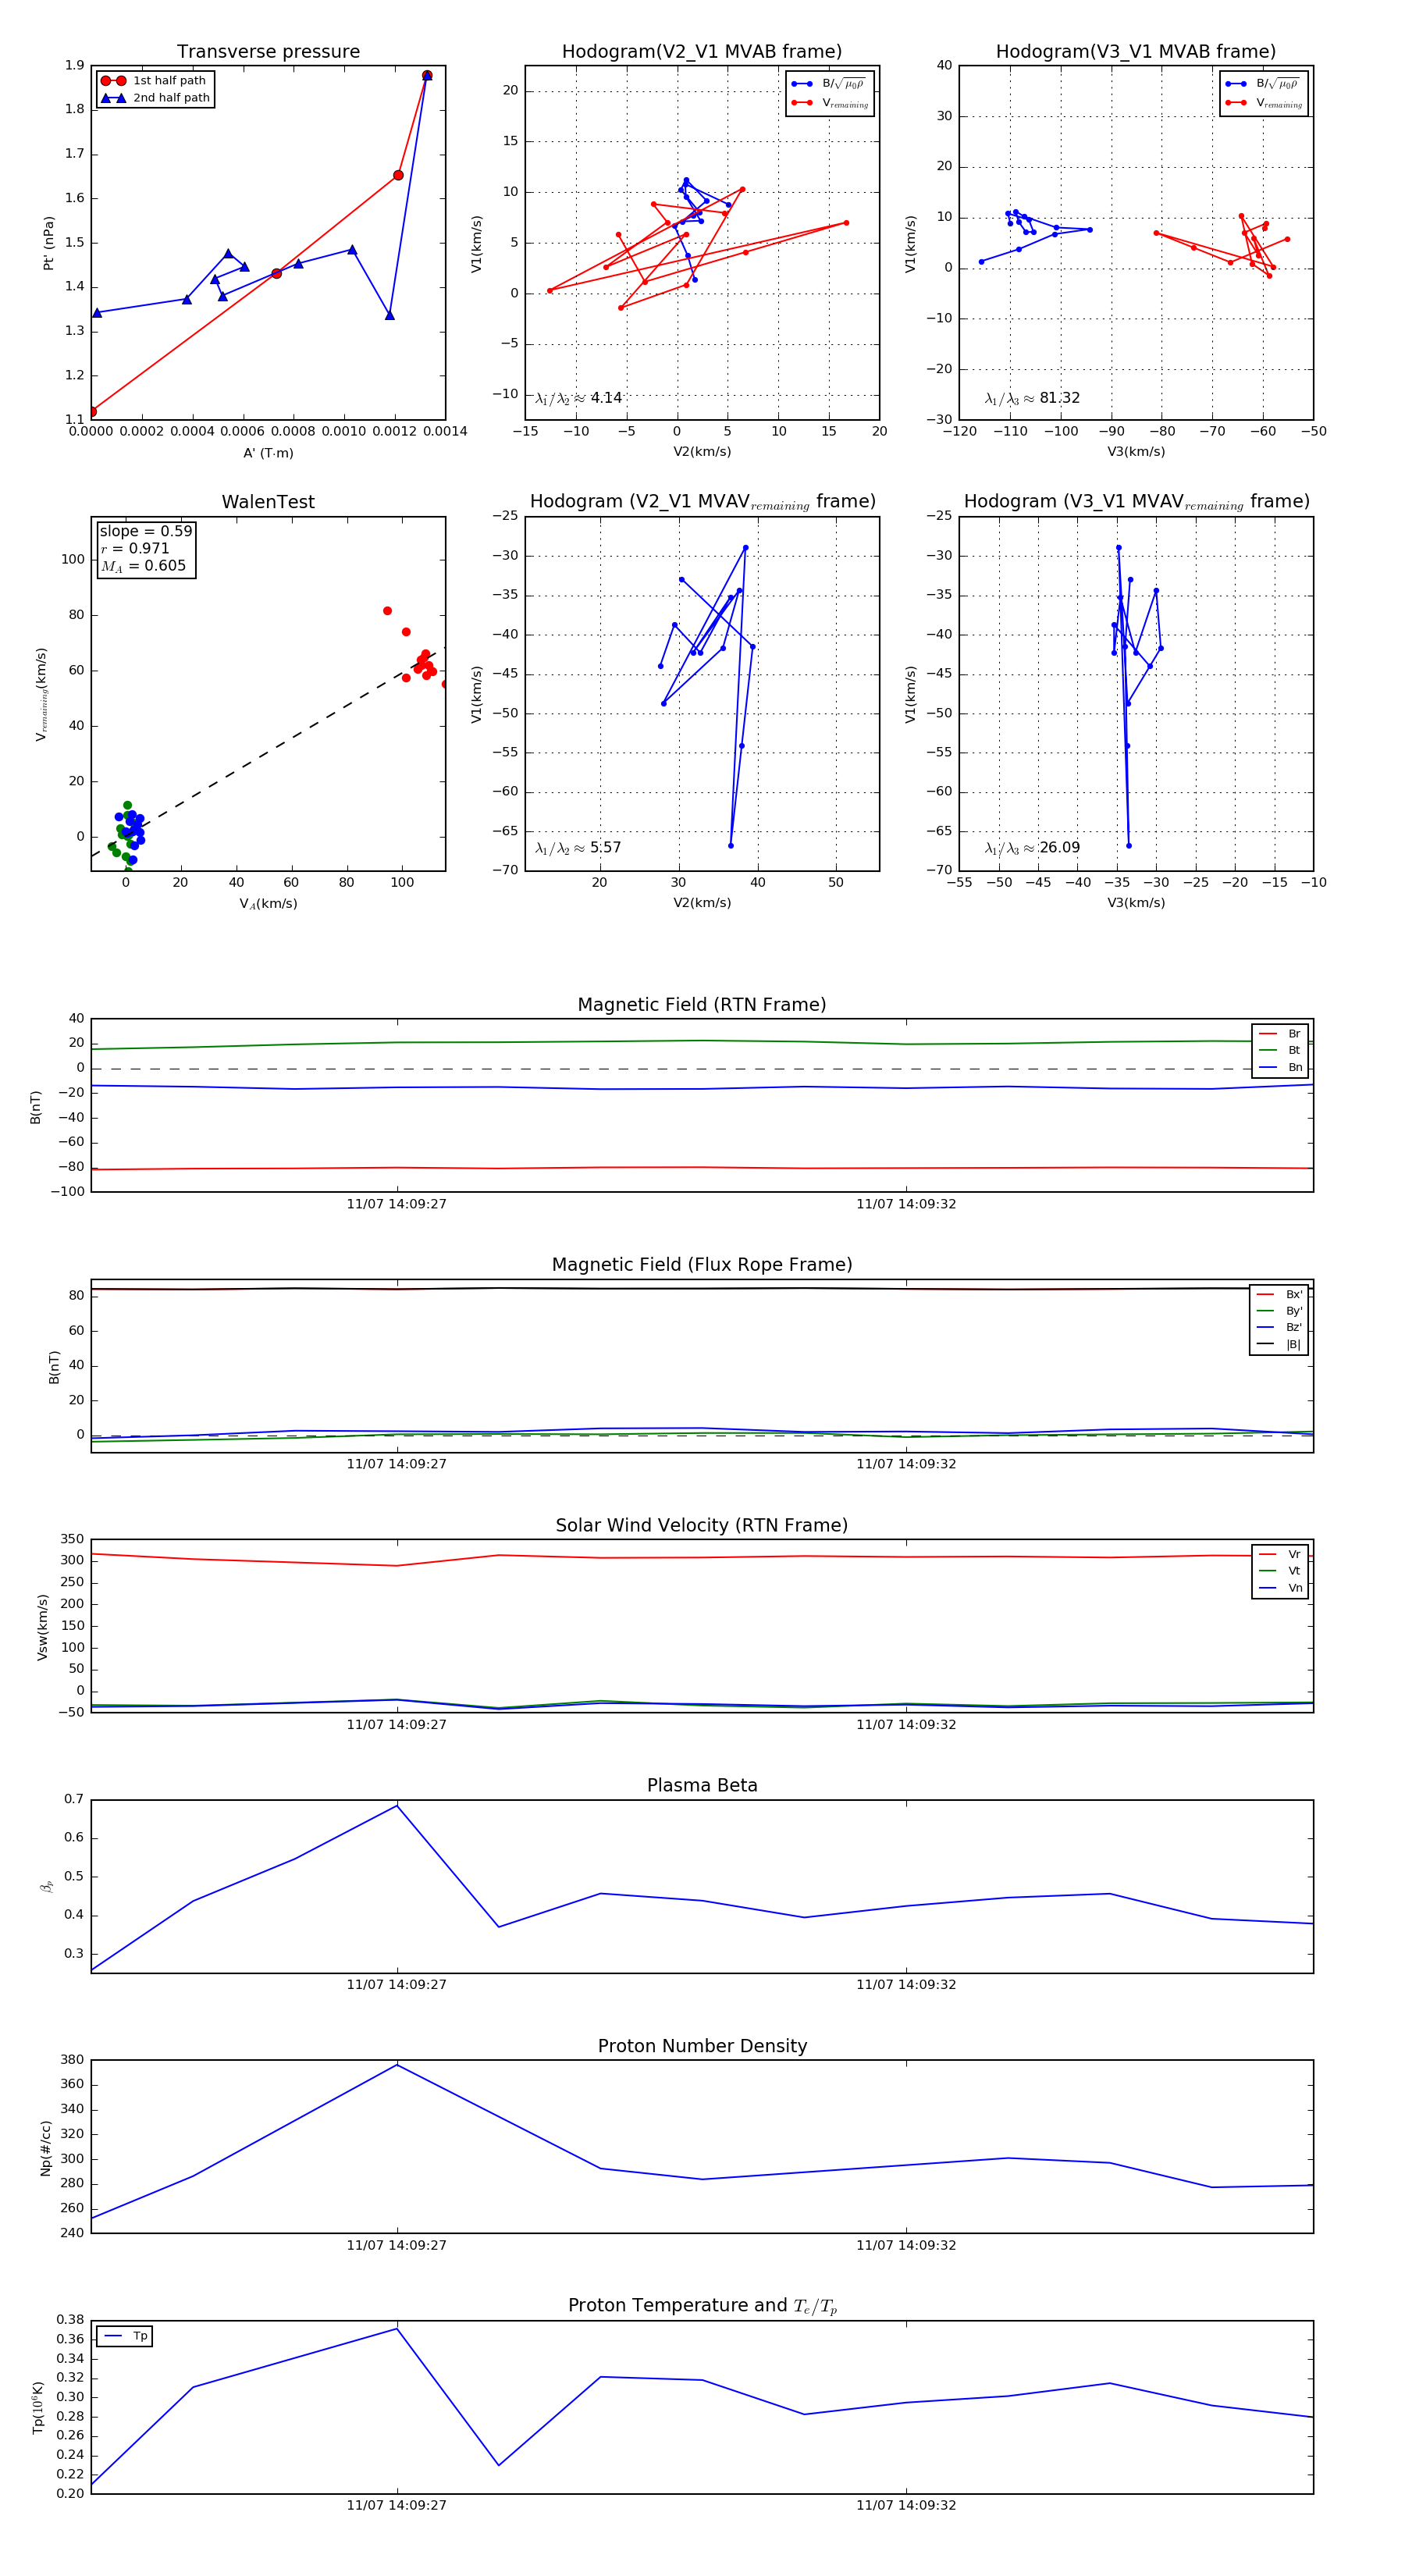Click the Bz' legend entry
This screenshot has height=2576, width=1405.
click(x=1279, y=1328)
